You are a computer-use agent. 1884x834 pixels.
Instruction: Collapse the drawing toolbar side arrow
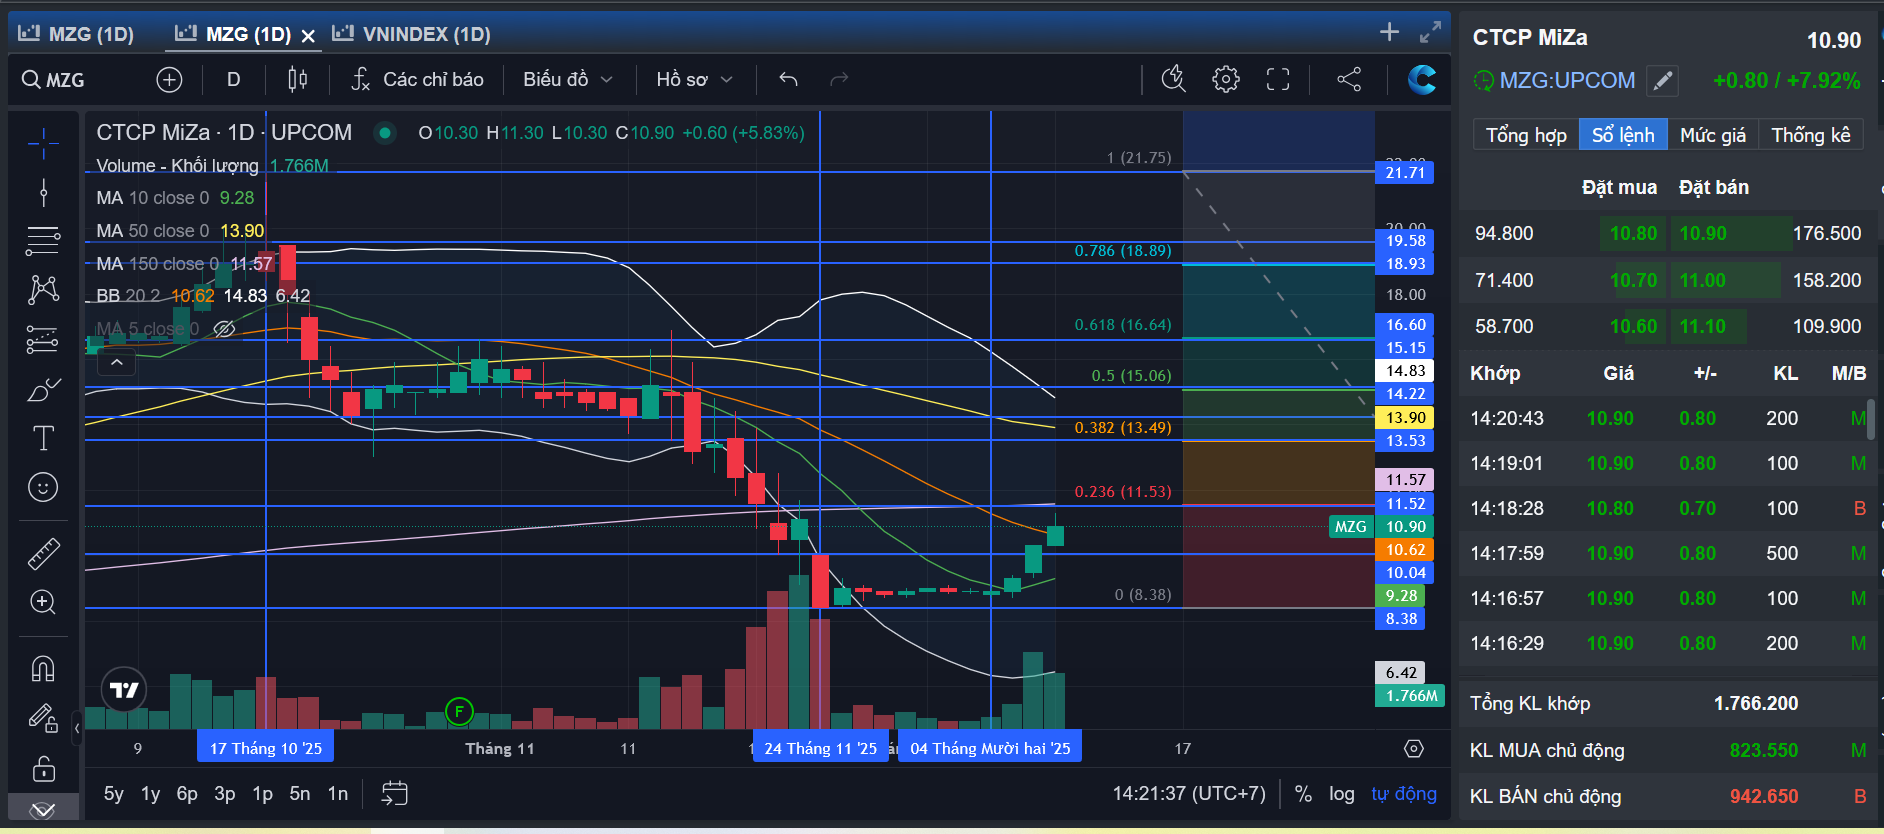click(x=77, y=729)
